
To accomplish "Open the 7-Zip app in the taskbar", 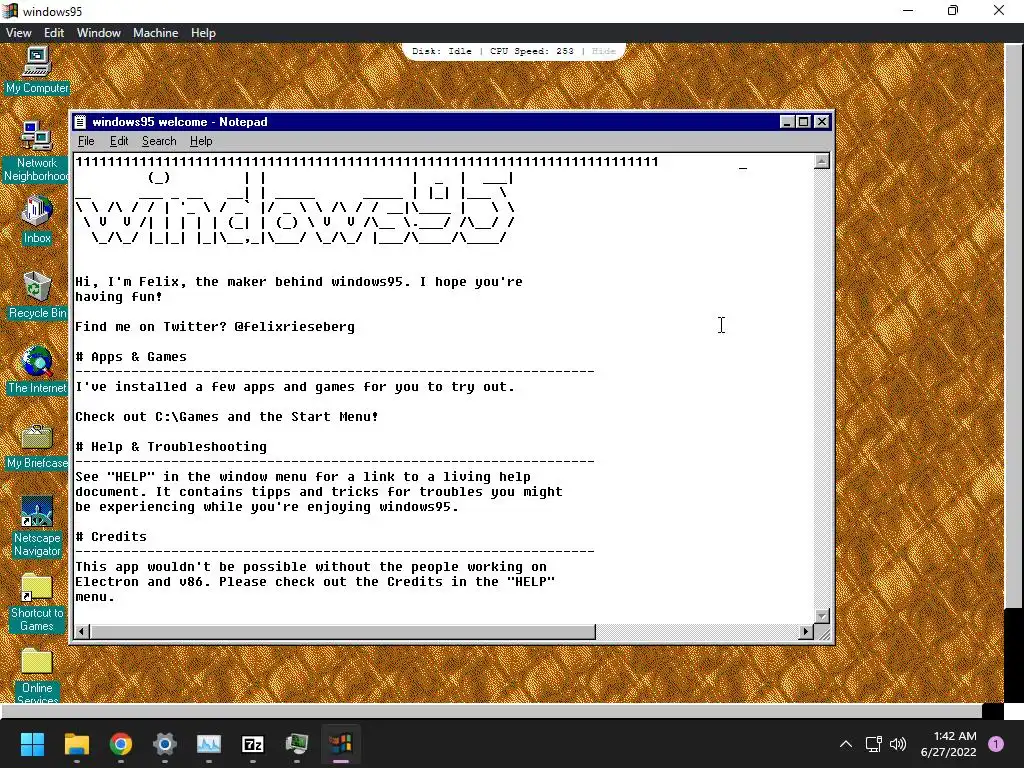I will tap(253, 744).
